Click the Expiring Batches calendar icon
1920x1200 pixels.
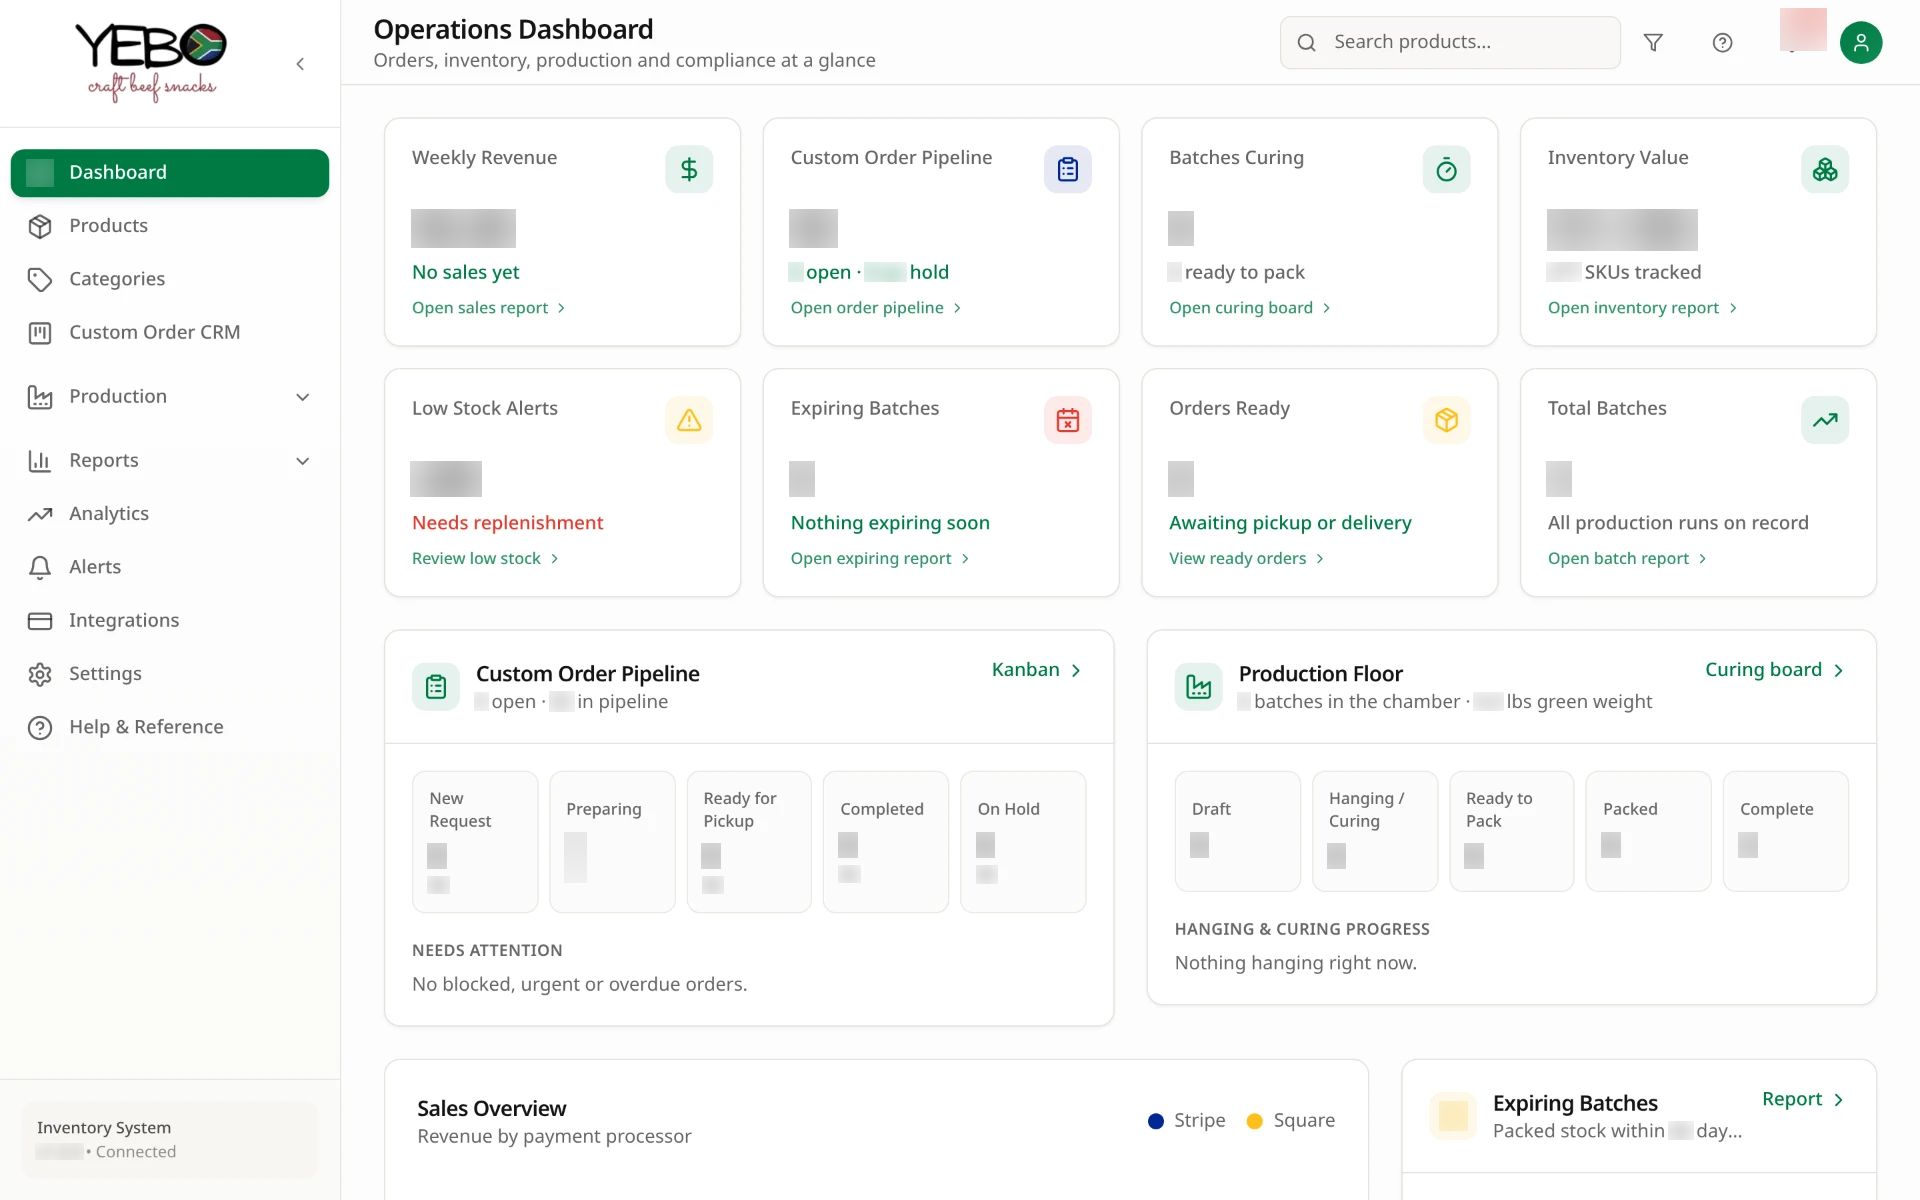tap(1068, 420)
